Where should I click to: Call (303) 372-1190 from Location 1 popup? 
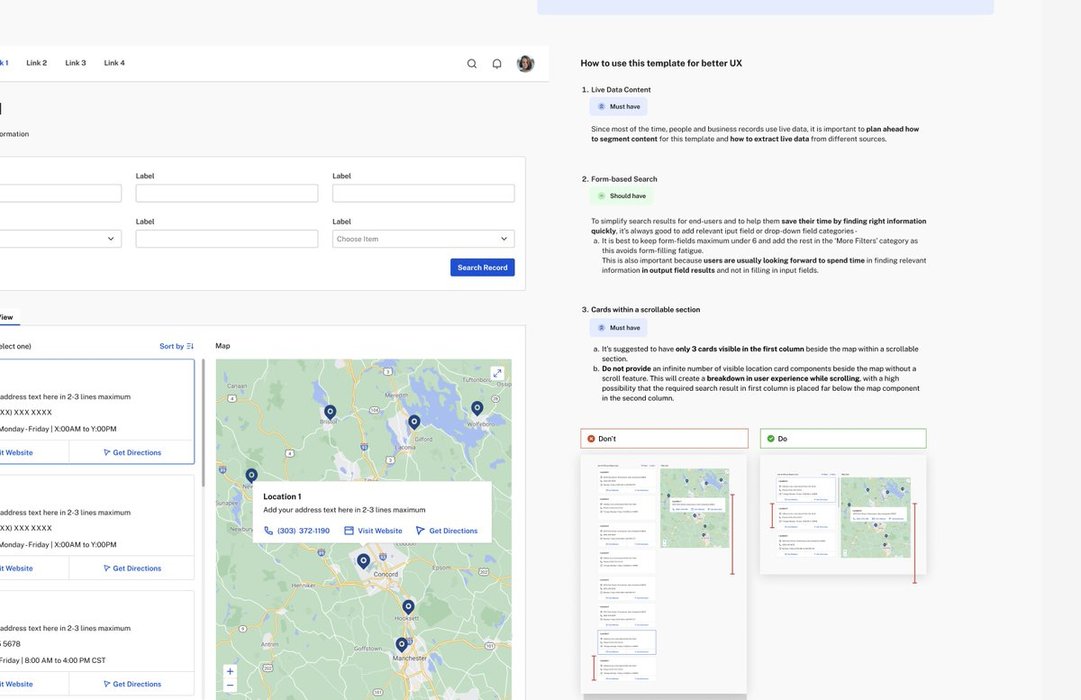297,531
